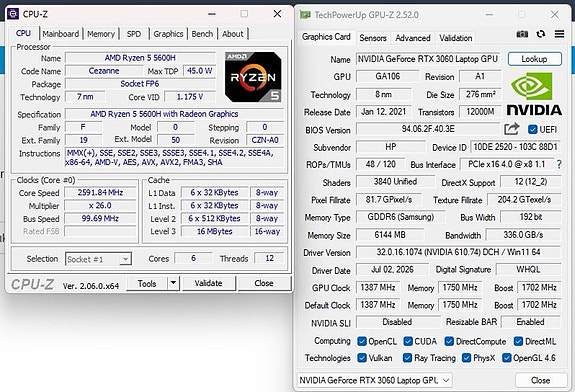
Task: Click the Driver Version field
Action: pyautogui.click(x=458, y=252)
